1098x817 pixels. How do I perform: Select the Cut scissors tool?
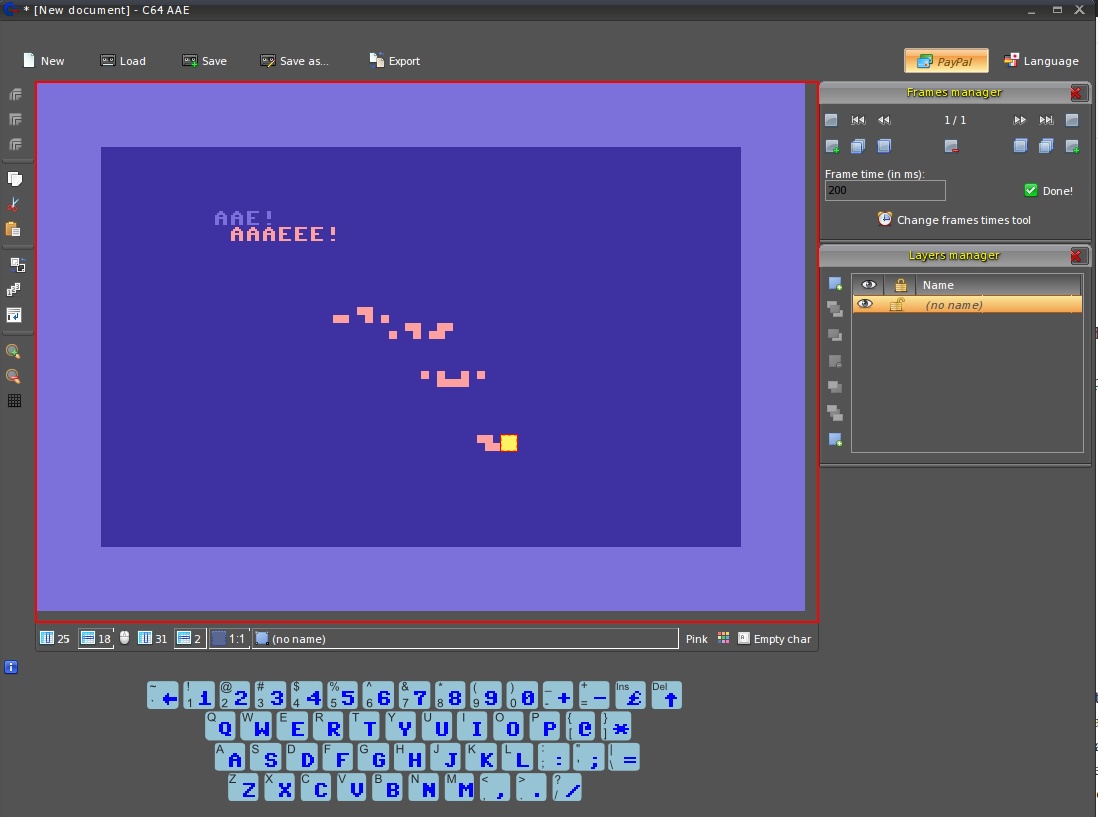click(x=15, y=204)
